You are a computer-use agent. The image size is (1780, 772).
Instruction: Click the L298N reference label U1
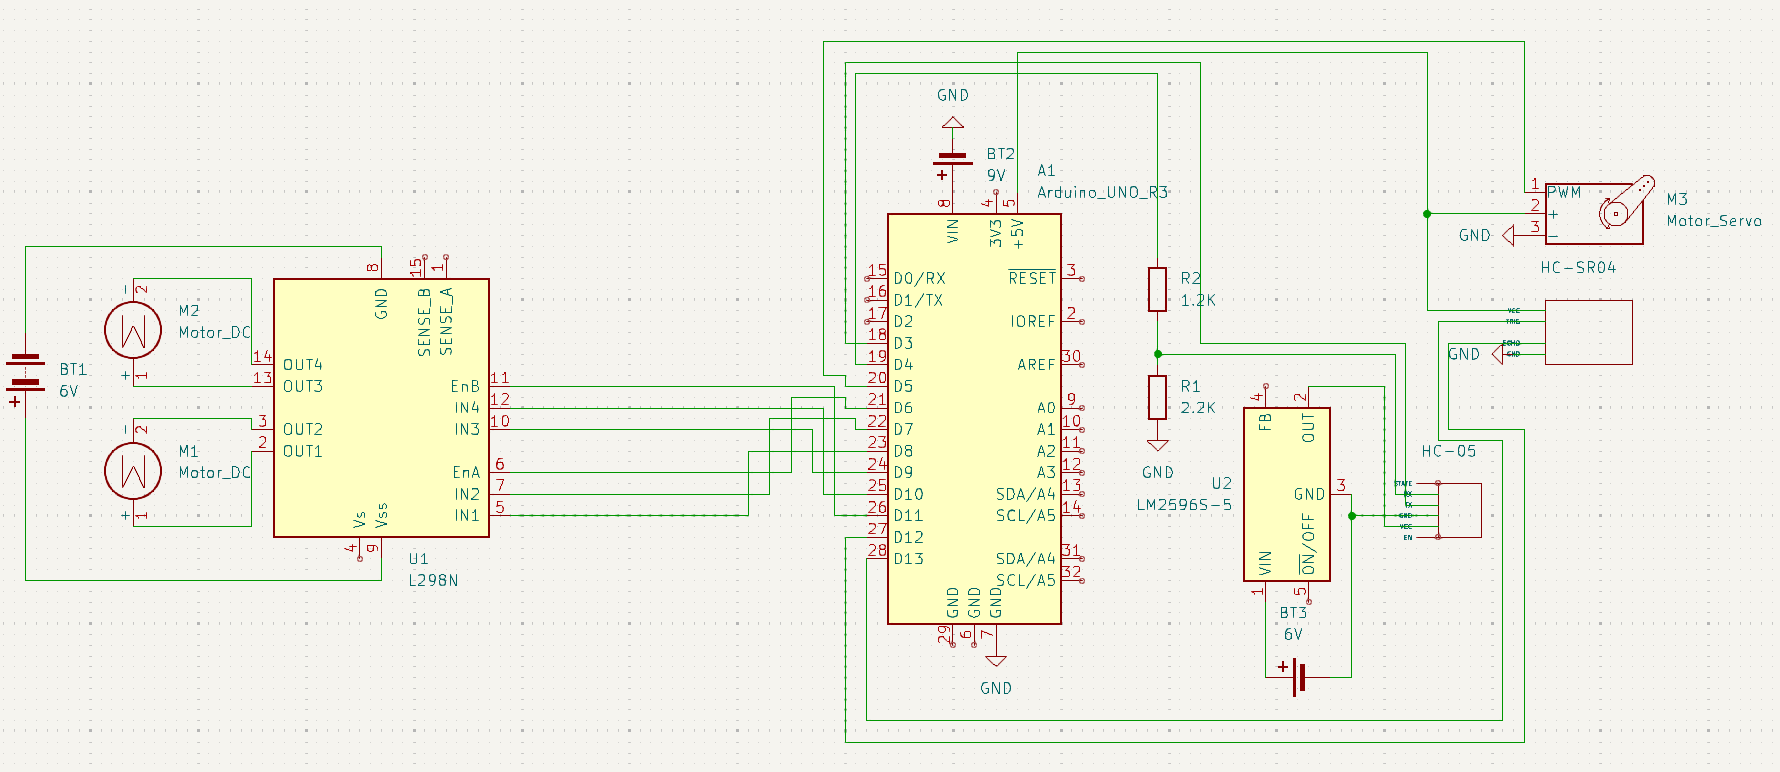point(418,559)
